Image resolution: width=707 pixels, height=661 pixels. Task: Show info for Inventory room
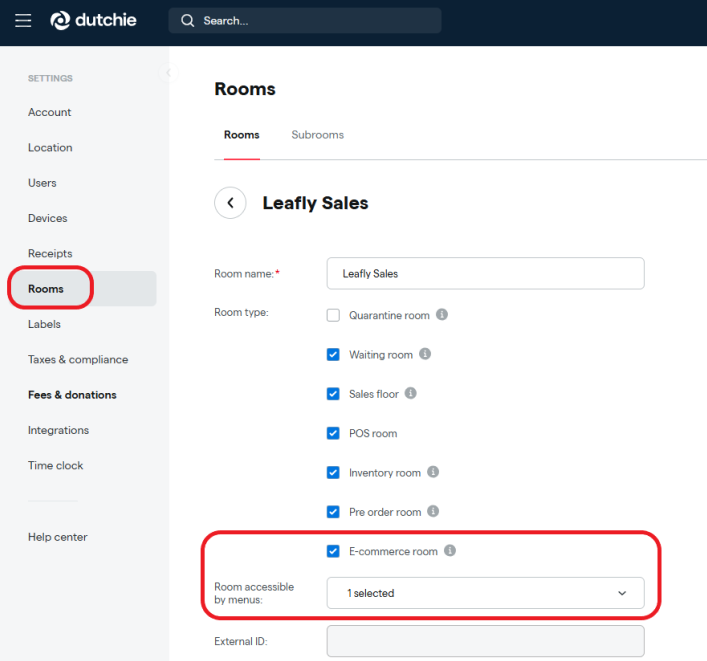(x=433, y=472)
